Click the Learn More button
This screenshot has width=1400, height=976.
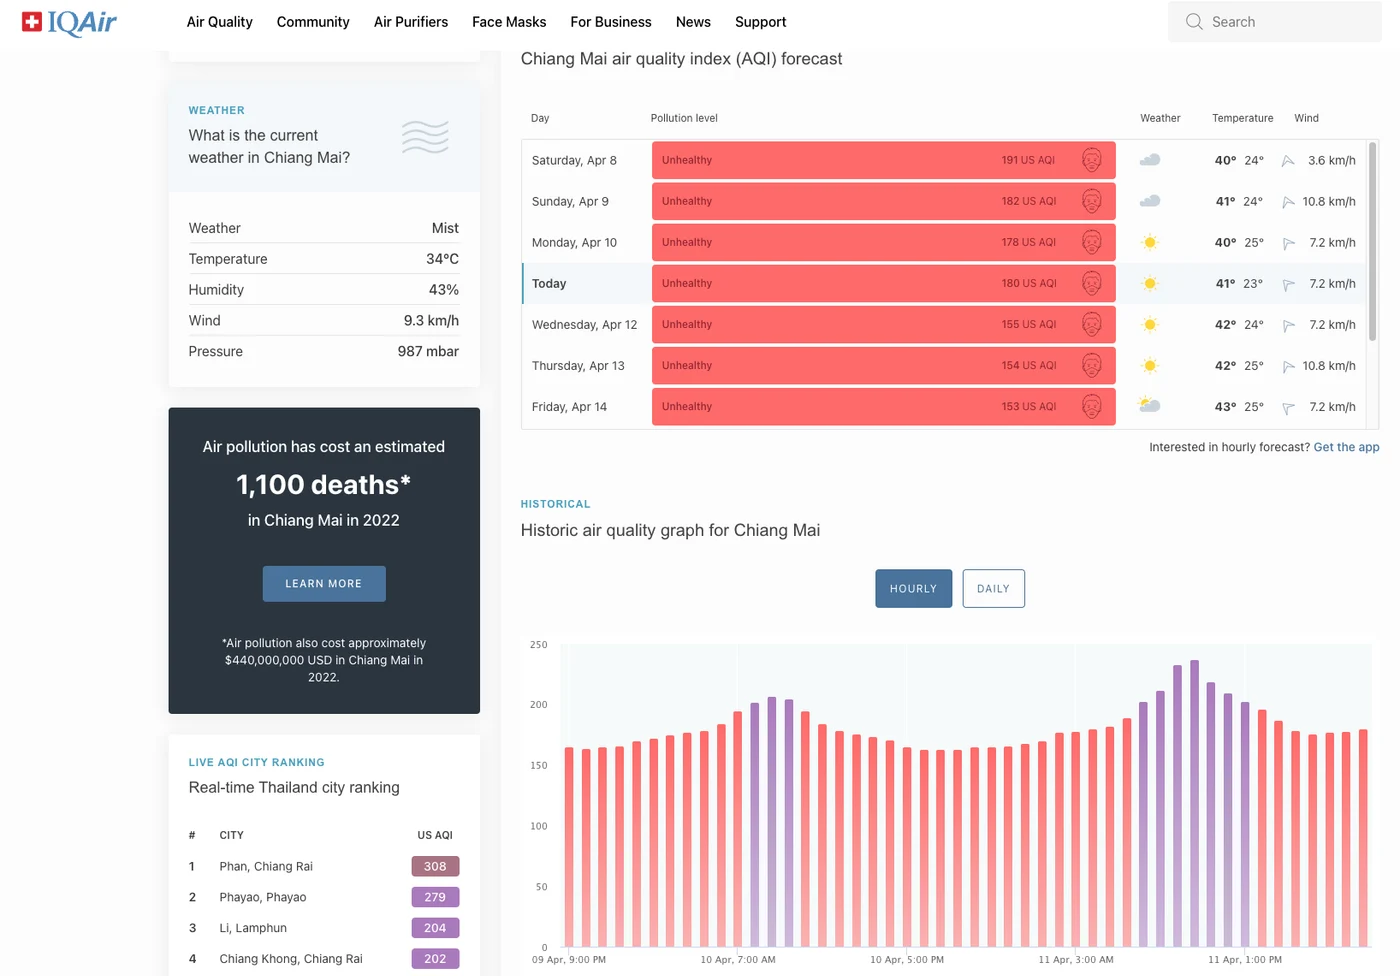point(324,584)
